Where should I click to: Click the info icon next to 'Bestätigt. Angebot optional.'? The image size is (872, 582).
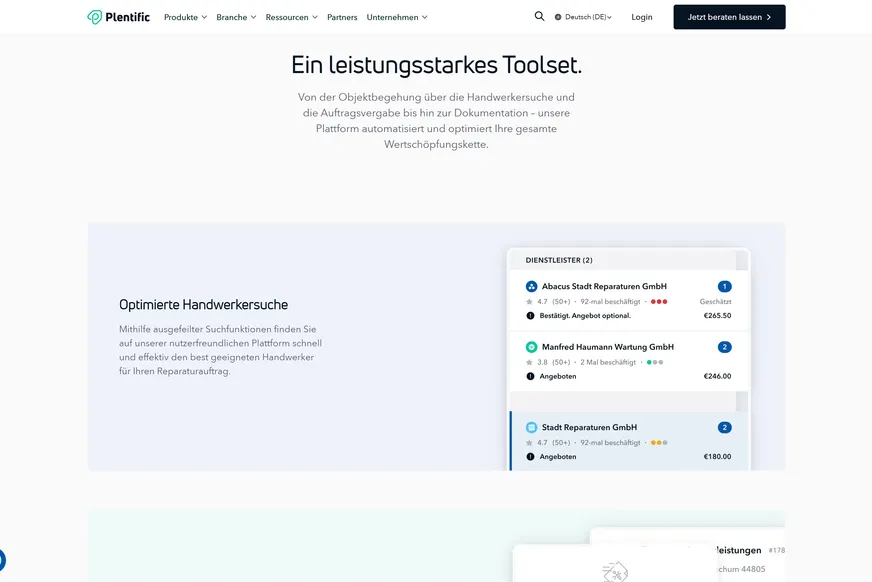click(x=532, y=315)
